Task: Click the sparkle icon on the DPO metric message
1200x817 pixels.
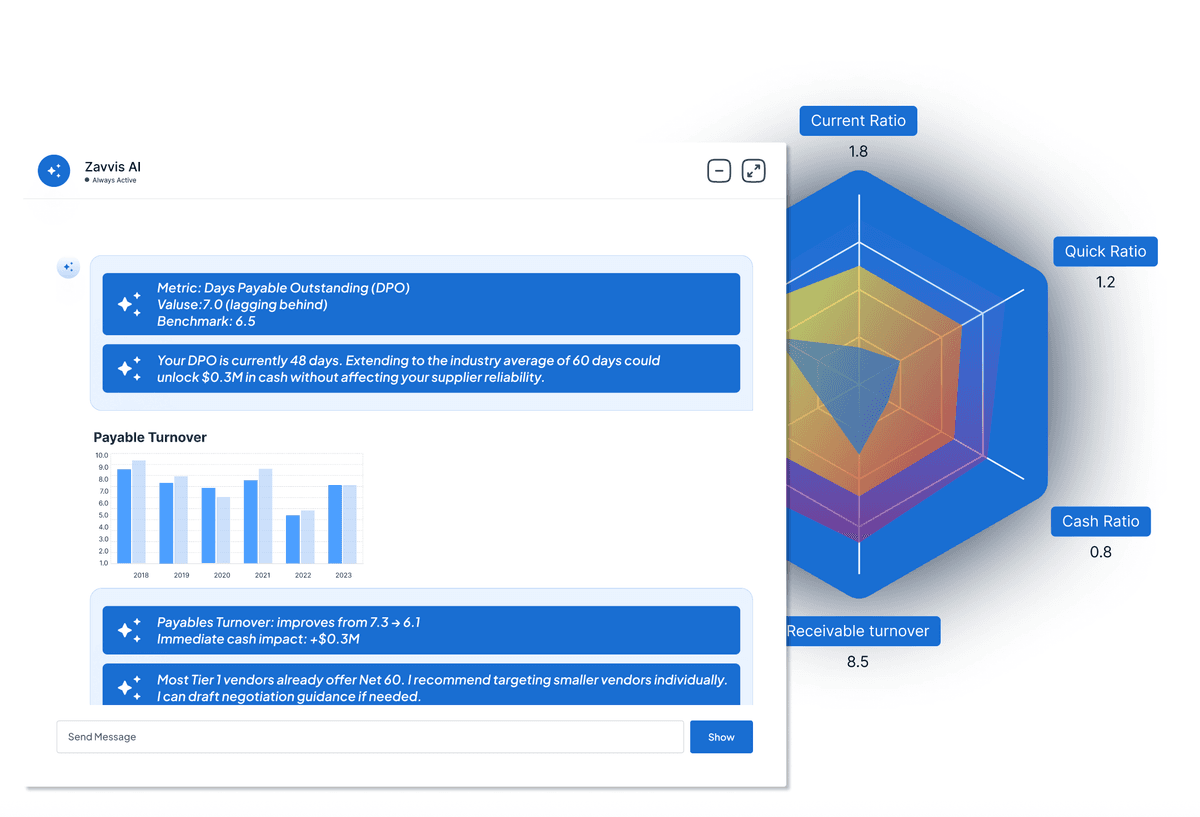Action: click(128, 304)
